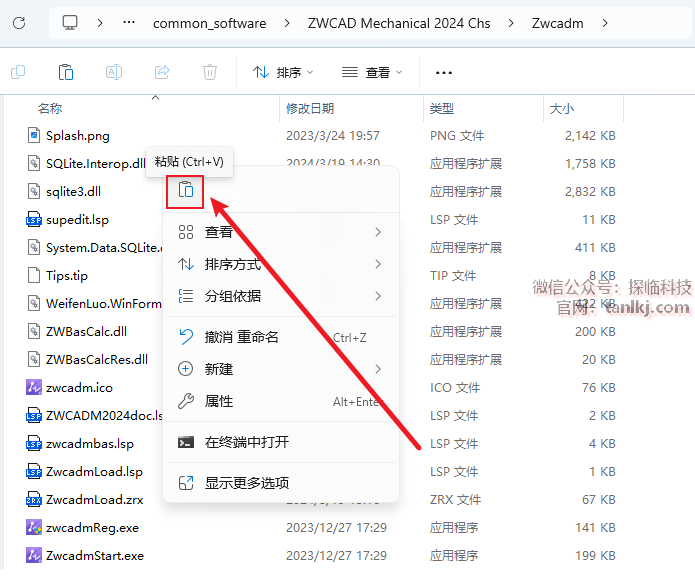Click the Zwcadm breadcrumb segment
This screenshot has height=586, width=695.
pyautogui.click(x=558, y=23)
